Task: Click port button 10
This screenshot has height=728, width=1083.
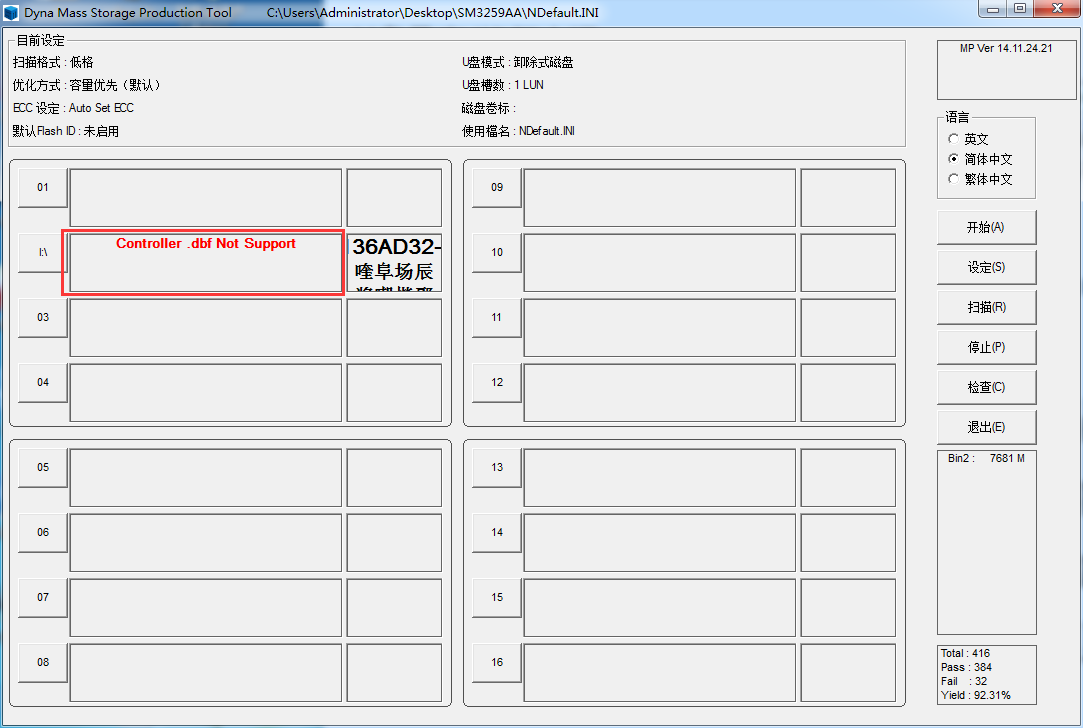Action: 497,252
